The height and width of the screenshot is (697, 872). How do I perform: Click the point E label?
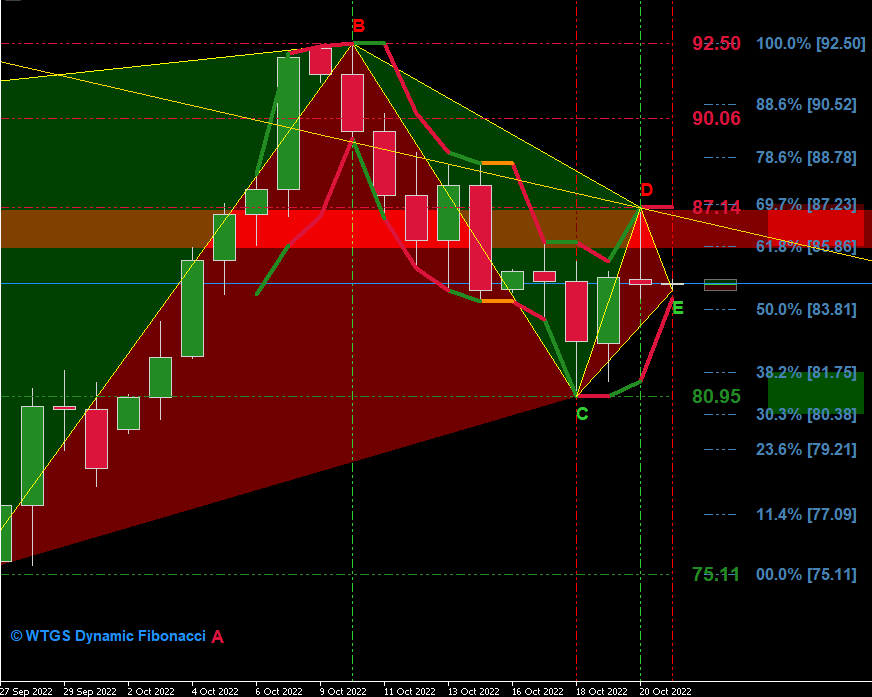[x=678, y=308]
